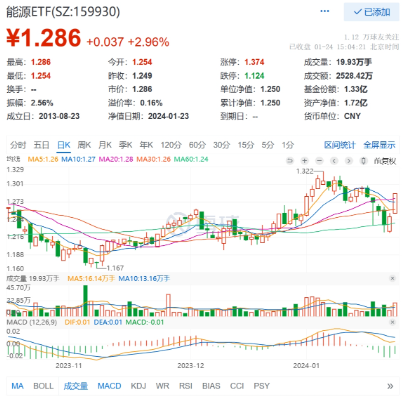Click the current price ¥1.286
The height and width of the screenshot is (397, 413).
click(44, 38)
